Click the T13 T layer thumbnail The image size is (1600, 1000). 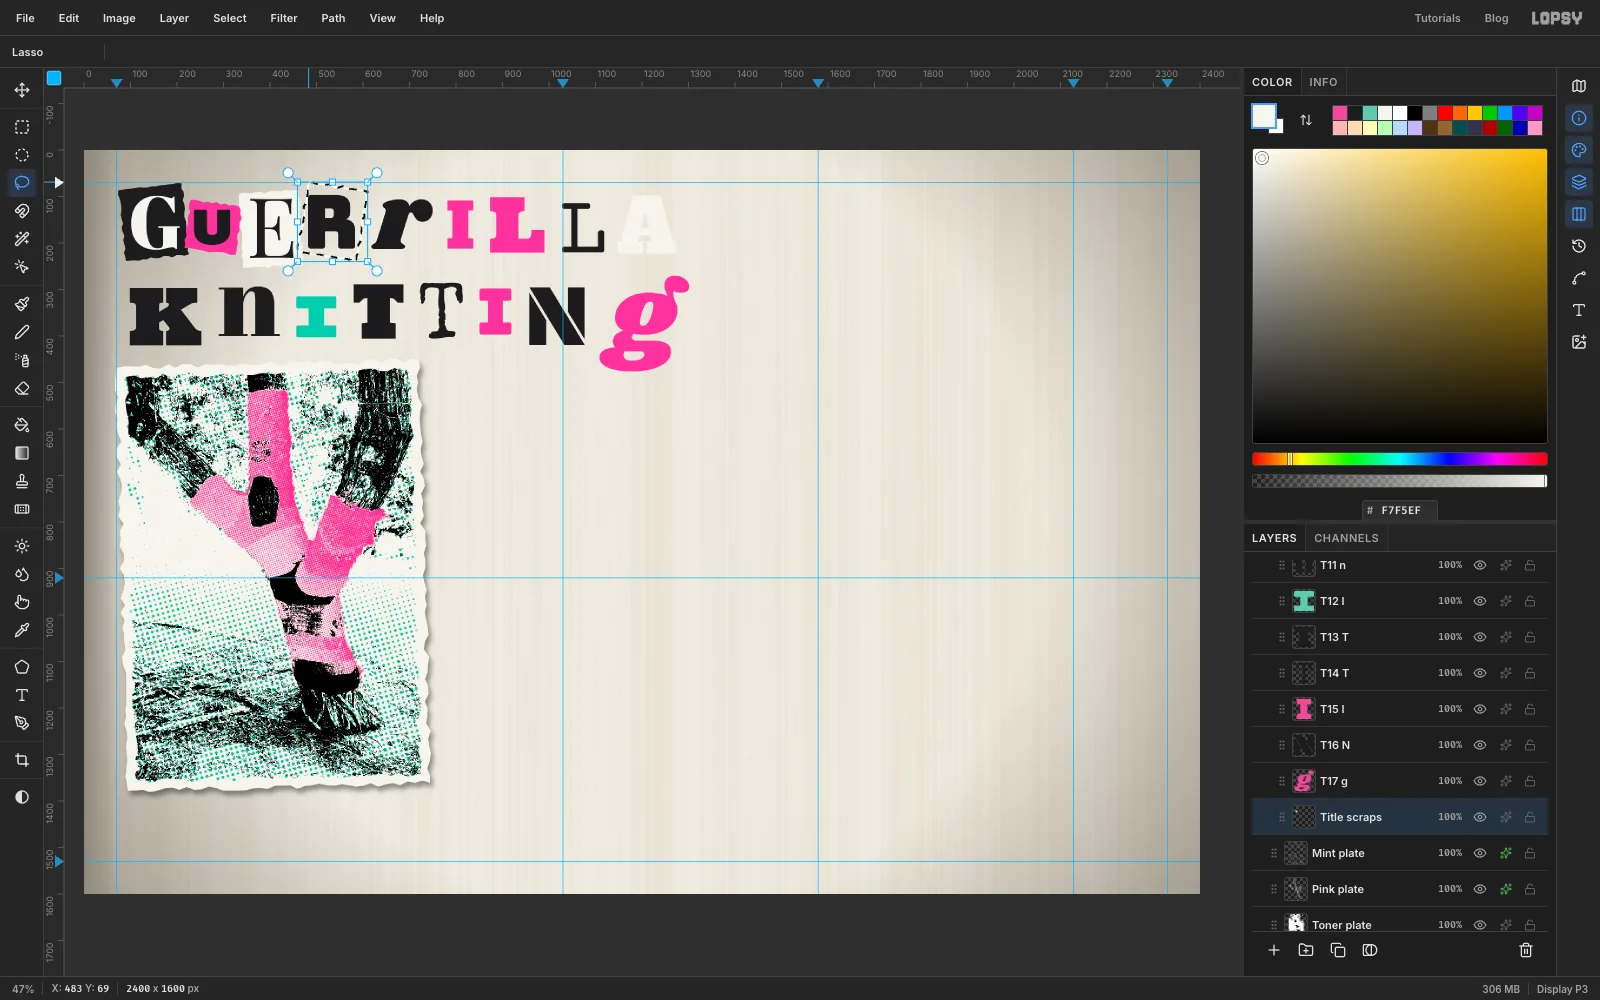click(1304, 637)
